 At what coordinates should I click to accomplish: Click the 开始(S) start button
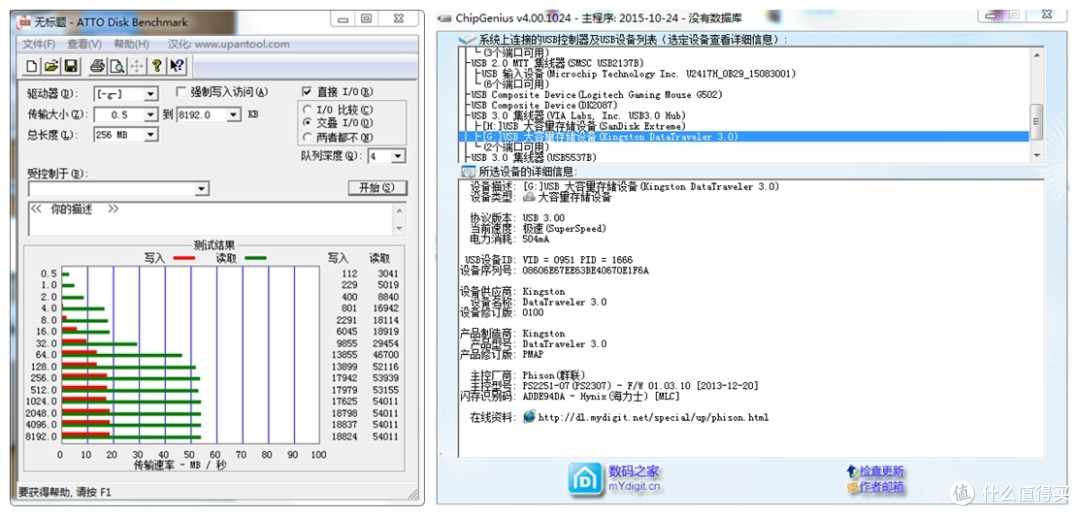click(377, 188)
